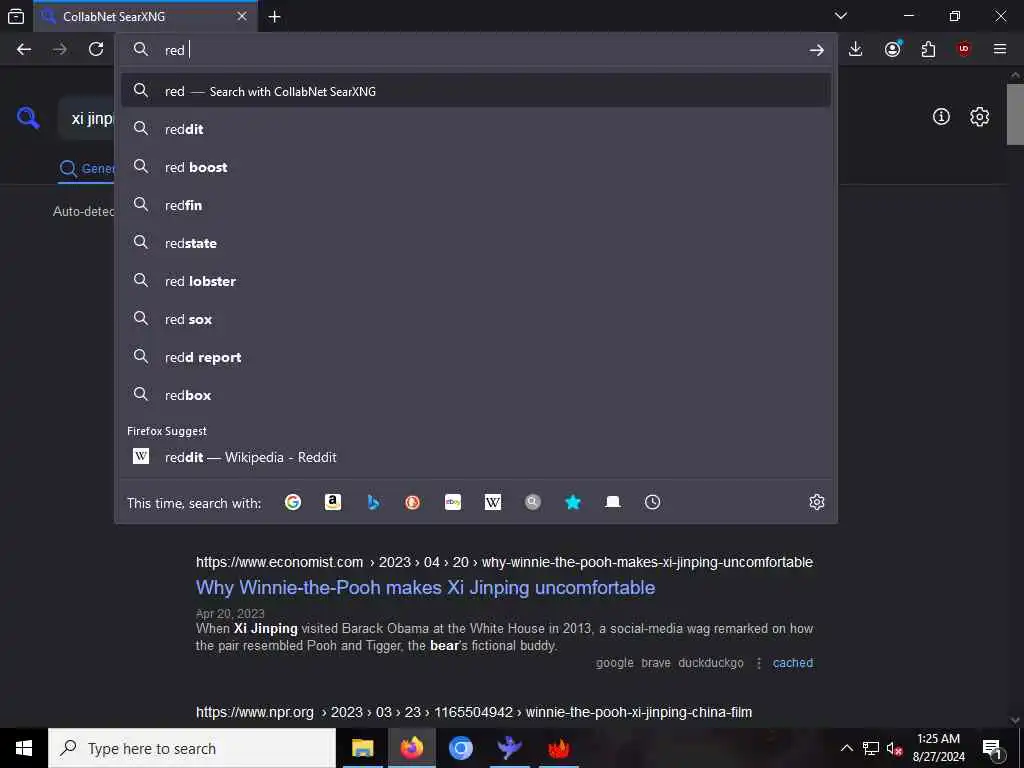This screenshot has height=768, width=1024.
Task: Open the uBlock Origin extension
Action: pyautogui.click(x=964, y=50)
